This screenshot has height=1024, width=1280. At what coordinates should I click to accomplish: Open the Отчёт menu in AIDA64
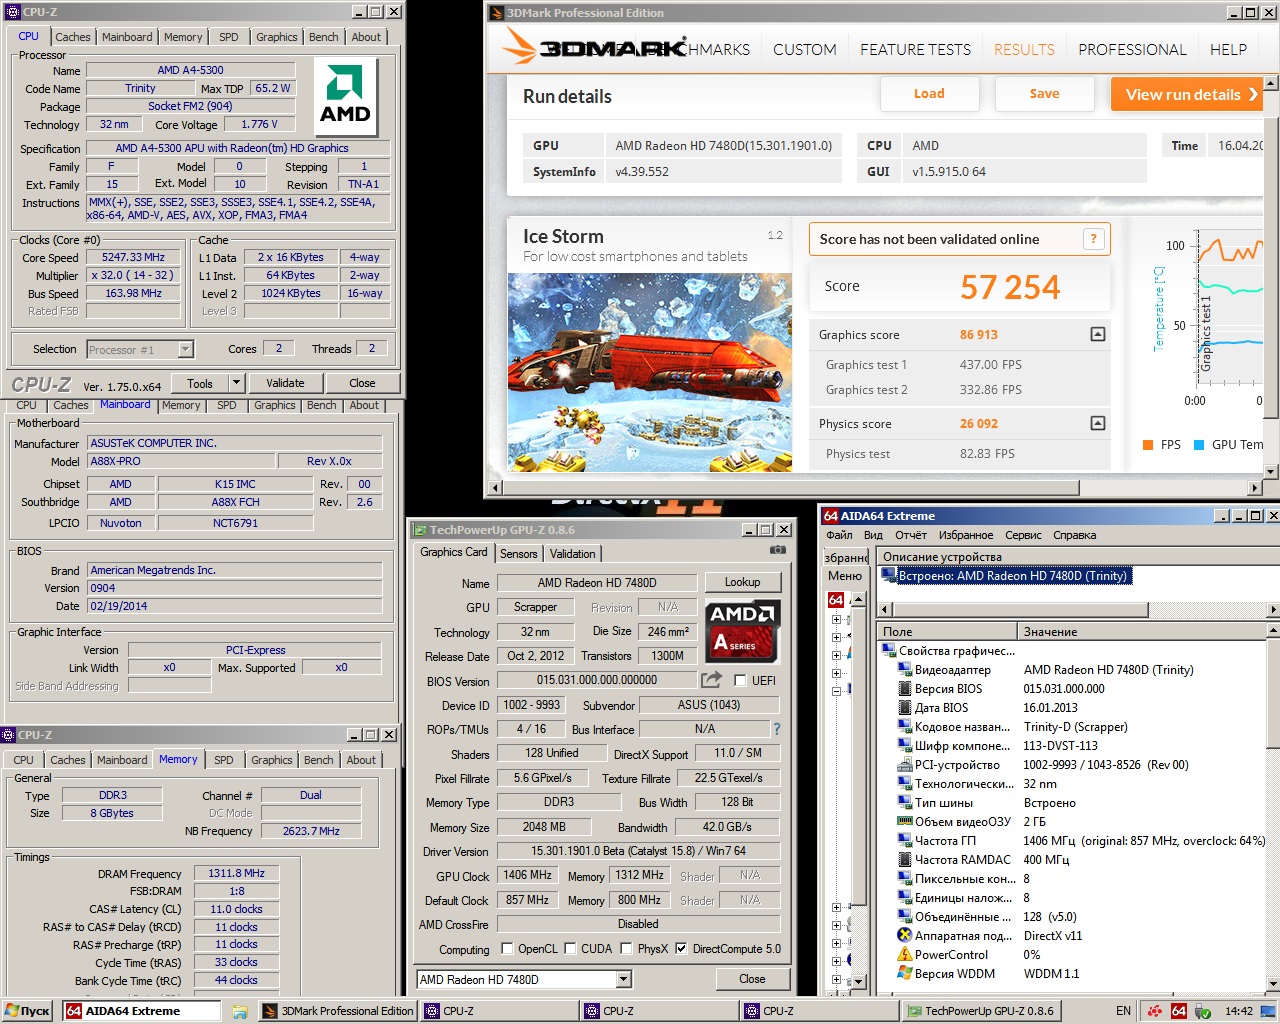click(911, 535)
